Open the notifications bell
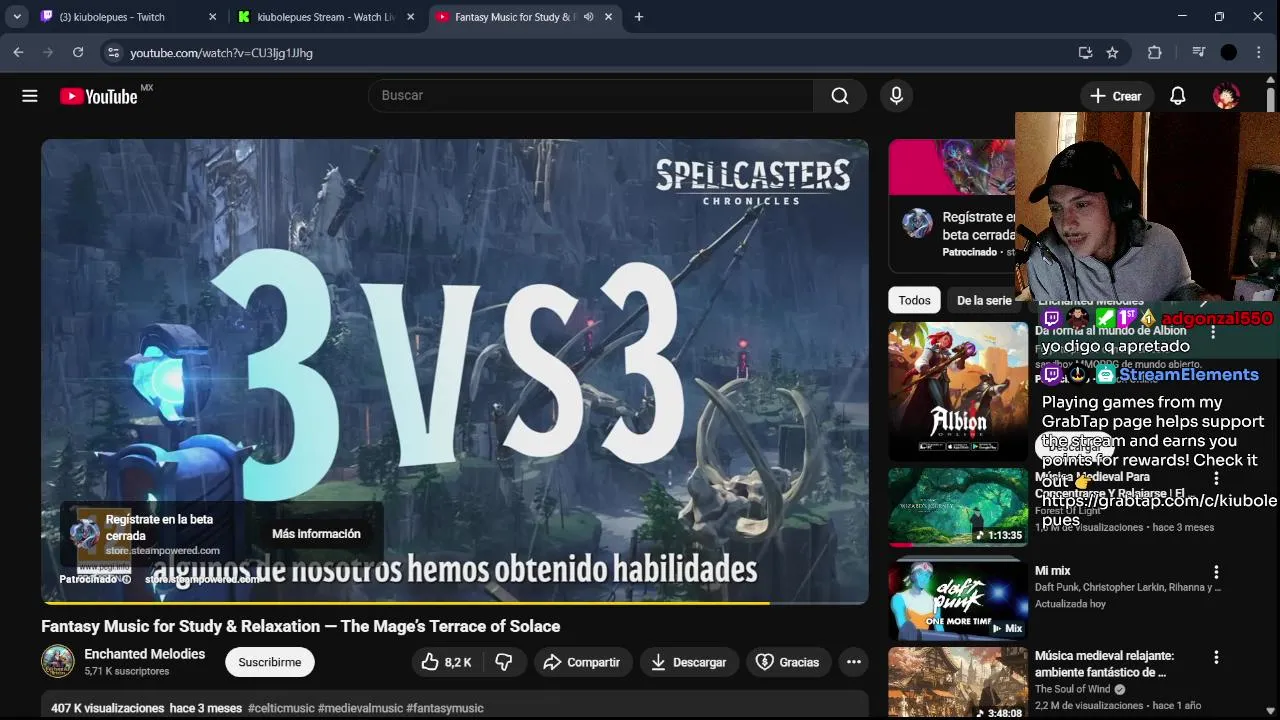Viewport: 1280px width, 720px height. click(1178, 96)
